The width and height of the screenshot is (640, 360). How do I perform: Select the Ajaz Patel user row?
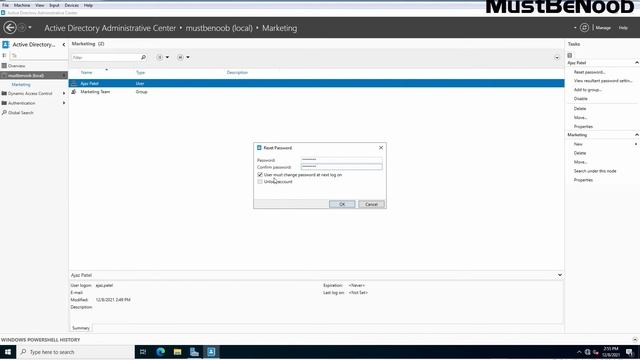[316, 83]
